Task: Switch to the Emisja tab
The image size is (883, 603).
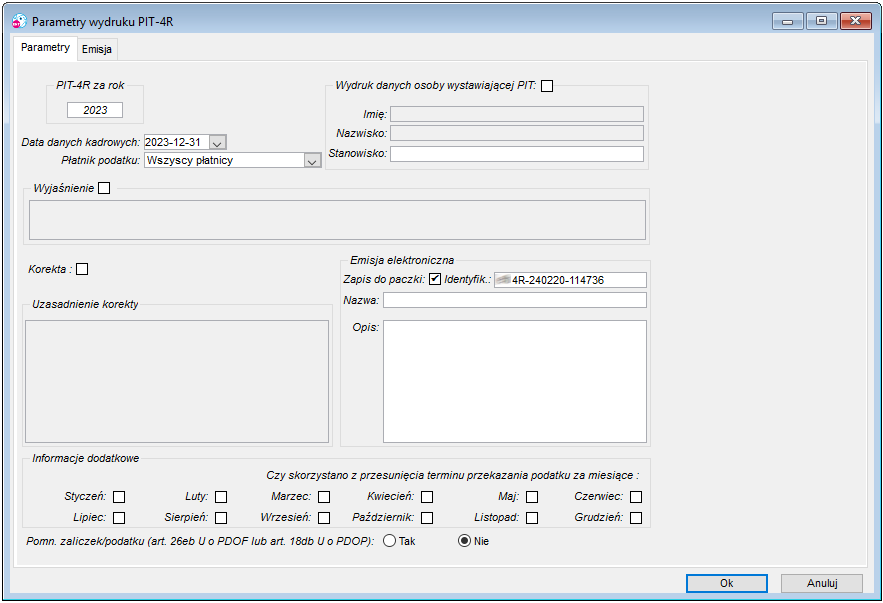Action: click(97, 49)
